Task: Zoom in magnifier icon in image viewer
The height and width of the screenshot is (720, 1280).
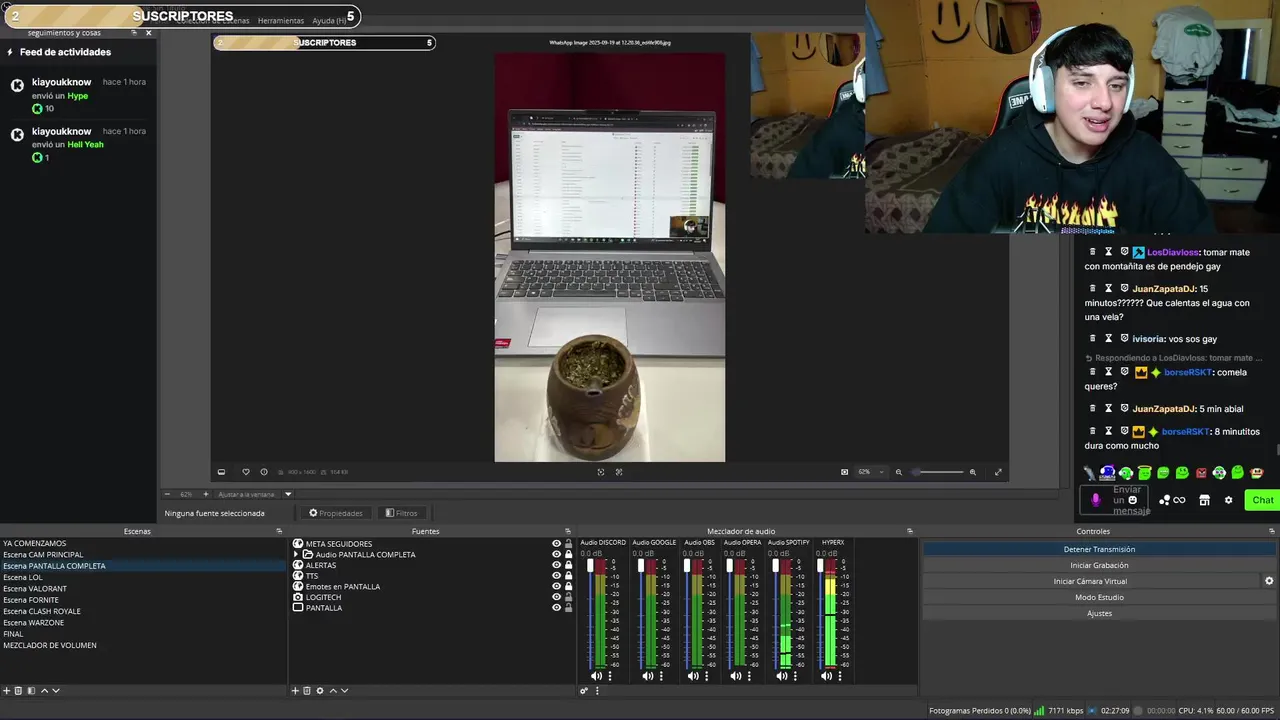Action: click(x=972, y=472)
